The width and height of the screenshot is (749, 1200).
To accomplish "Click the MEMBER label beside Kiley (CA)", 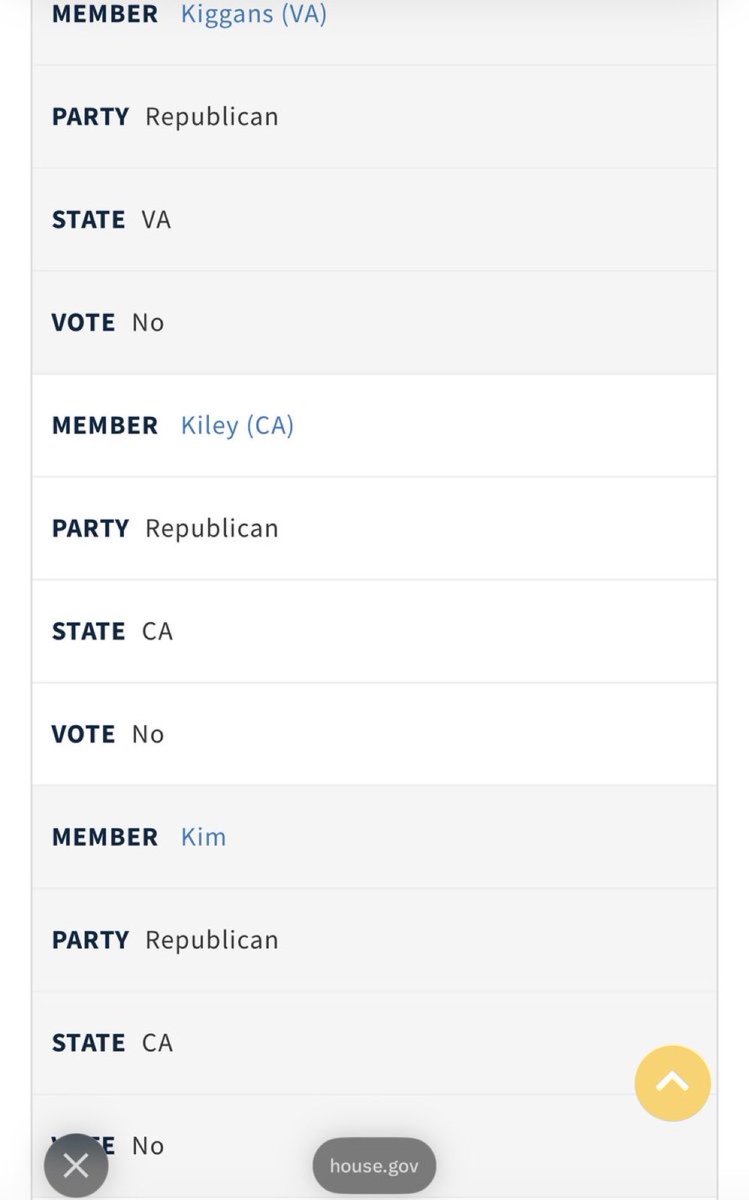I will pyautogui.click(x=105, y=426).
